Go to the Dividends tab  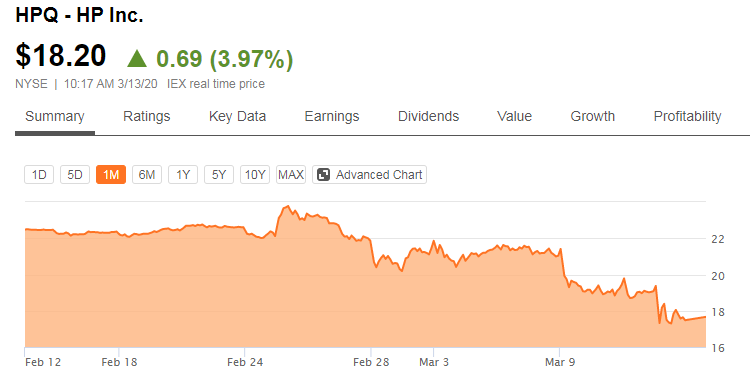(429, 116)
